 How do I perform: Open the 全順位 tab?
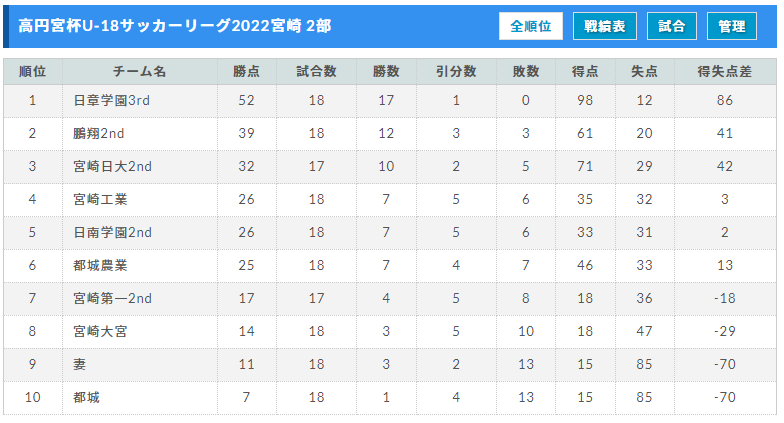pyautogui.click(x=530, y=26)
